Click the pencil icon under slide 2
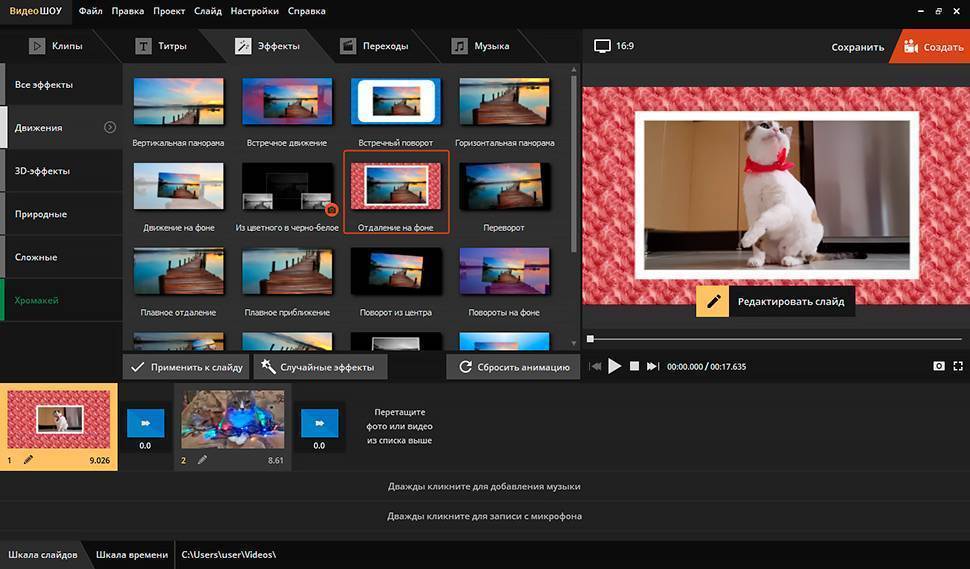 tap(202, 460)
